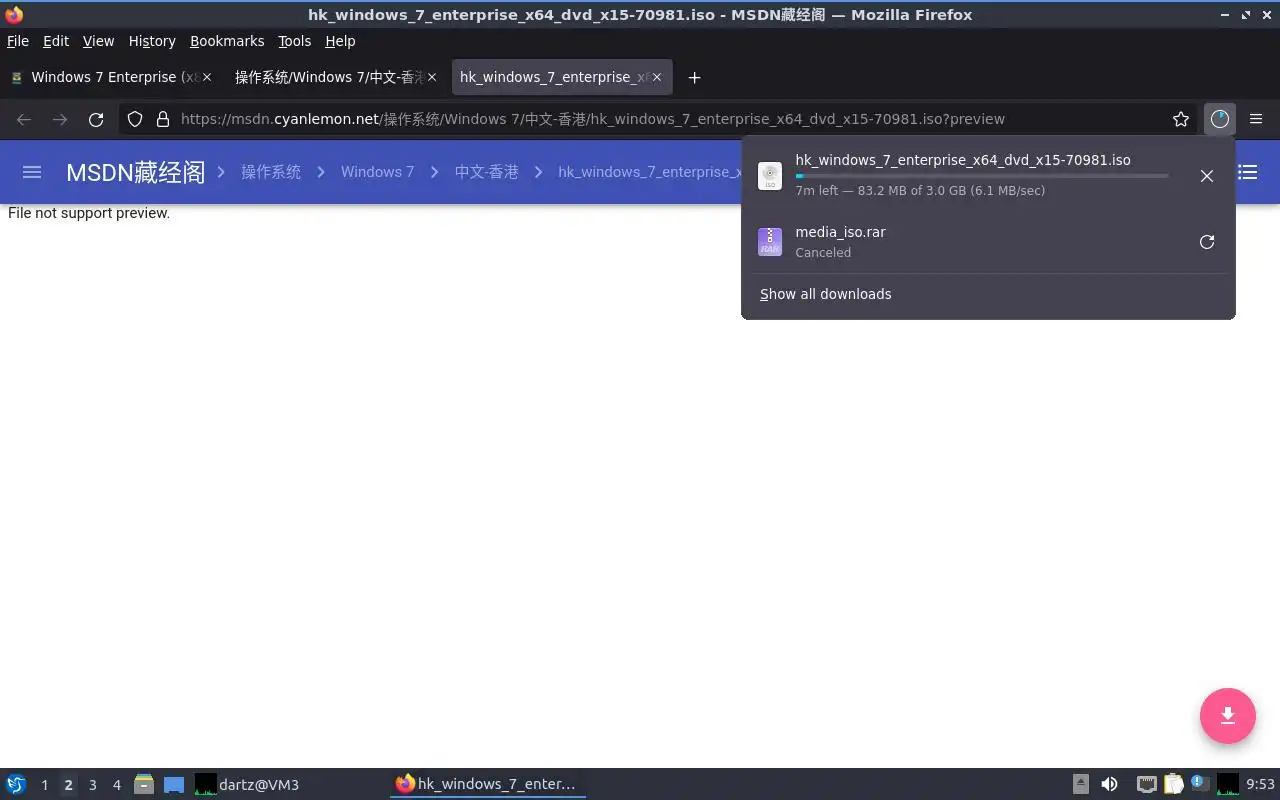Close the 操作系统/Windows 7 tab
This screenshot has height=800, width=1280.
432,77
